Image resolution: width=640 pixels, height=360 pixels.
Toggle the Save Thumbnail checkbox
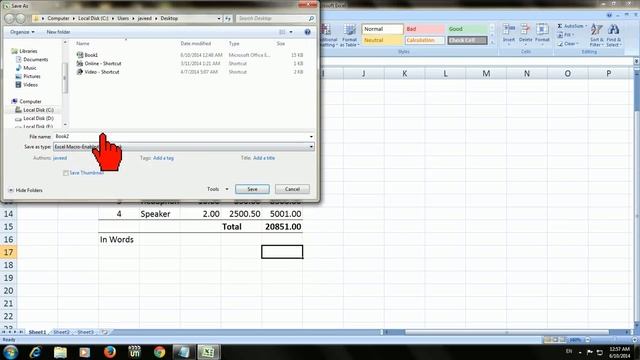pos(65,173)
